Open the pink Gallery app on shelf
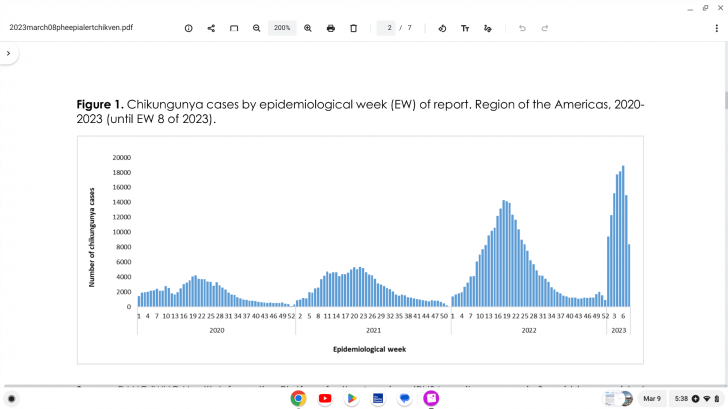 [431, 398]
